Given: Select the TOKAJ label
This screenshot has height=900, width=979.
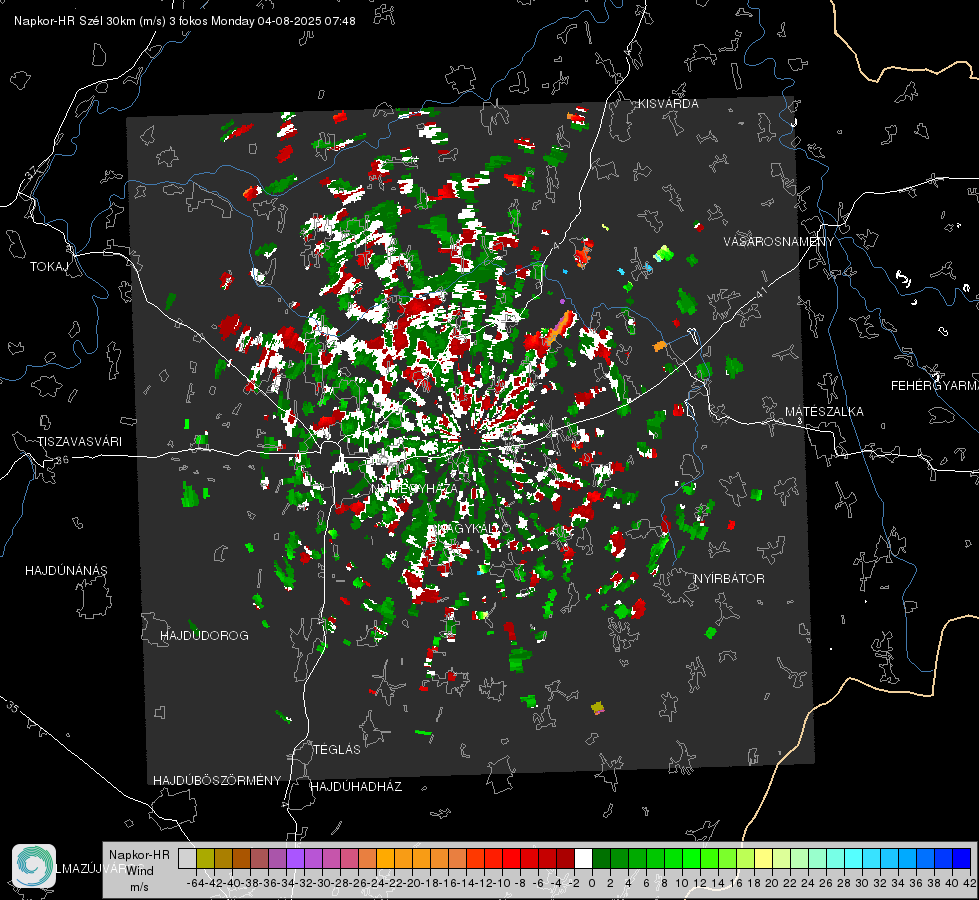Looking at the screenshot, I should click(x=49, y=267).
